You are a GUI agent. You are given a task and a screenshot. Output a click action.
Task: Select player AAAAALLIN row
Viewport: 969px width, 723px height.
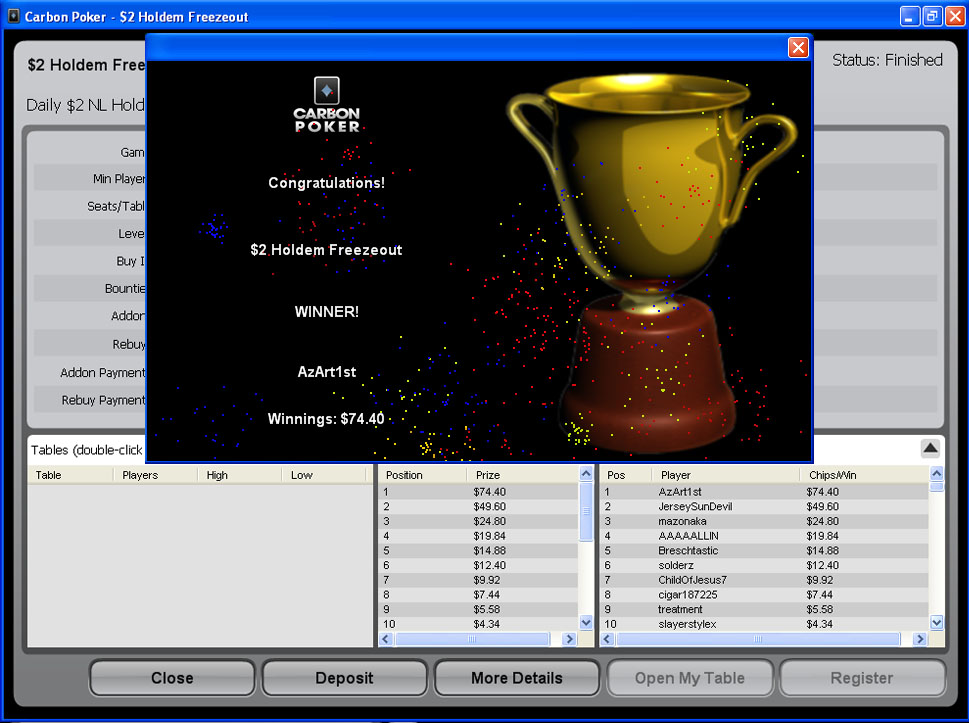764,536
